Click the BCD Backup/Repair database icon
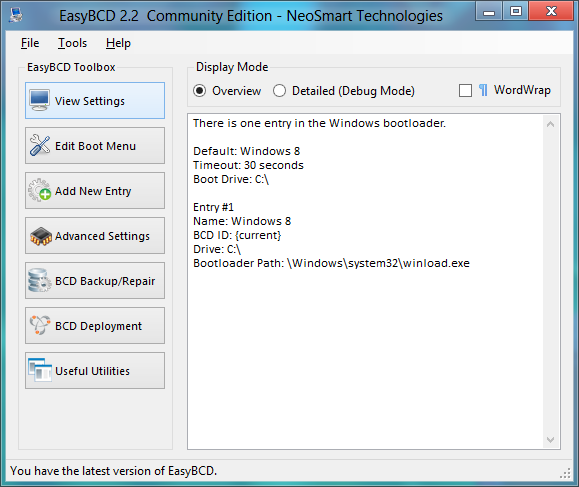The image size is (579, 487). click(x=40, y=280)
